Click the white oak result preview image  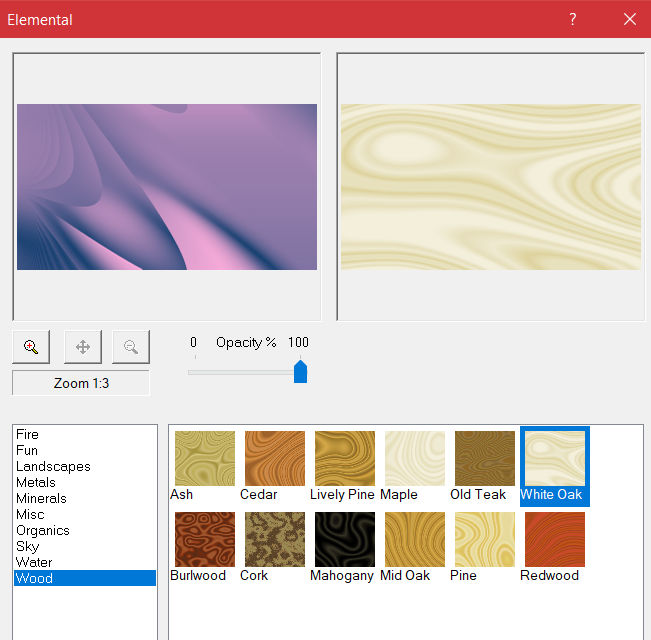tap(490, 187)
